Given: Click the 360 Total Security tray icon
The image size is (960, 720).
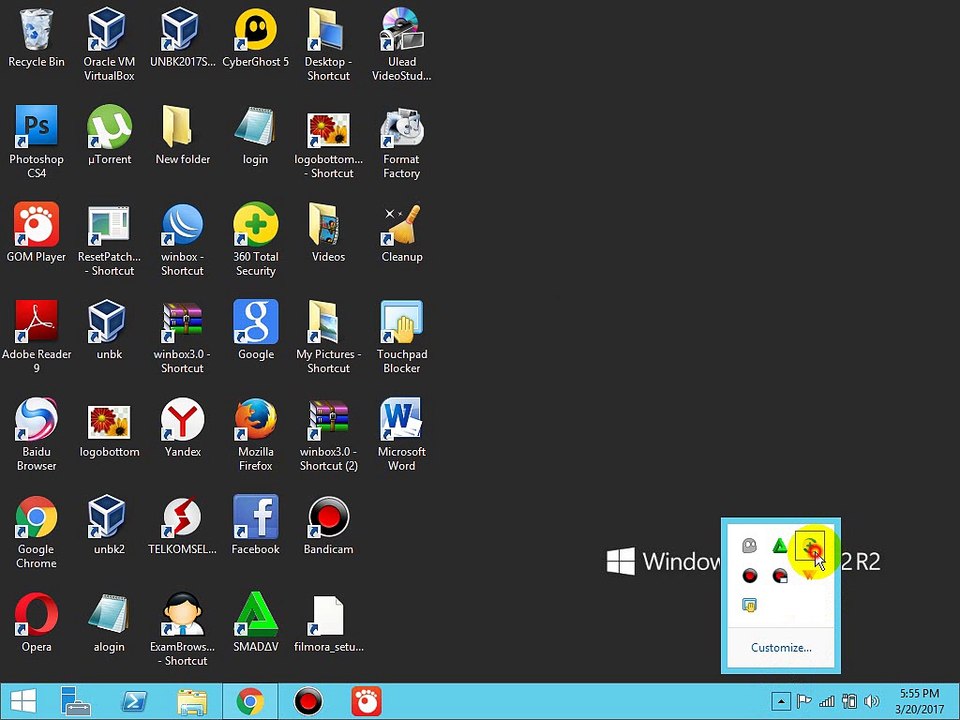Looking at the screenshot, I should [x=809, y=545].
